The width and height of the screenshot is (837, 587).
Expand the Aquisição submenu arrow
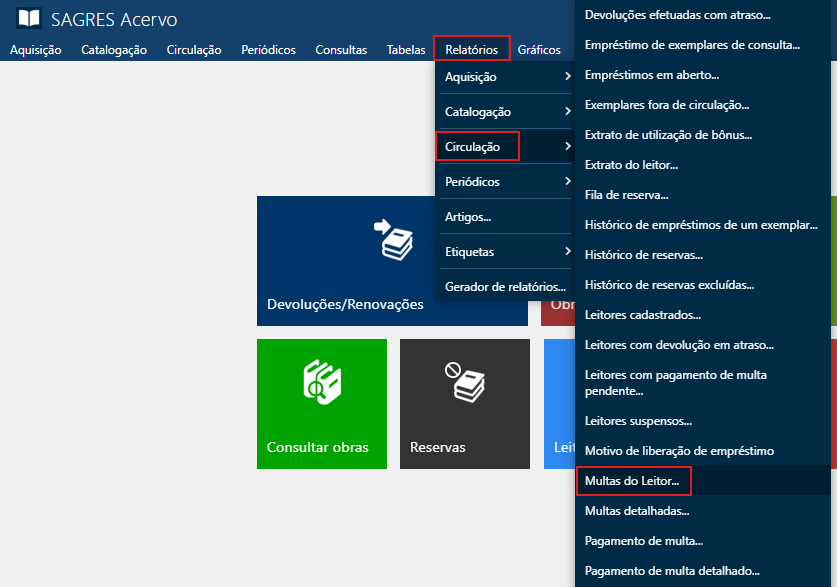pos(567,77)
